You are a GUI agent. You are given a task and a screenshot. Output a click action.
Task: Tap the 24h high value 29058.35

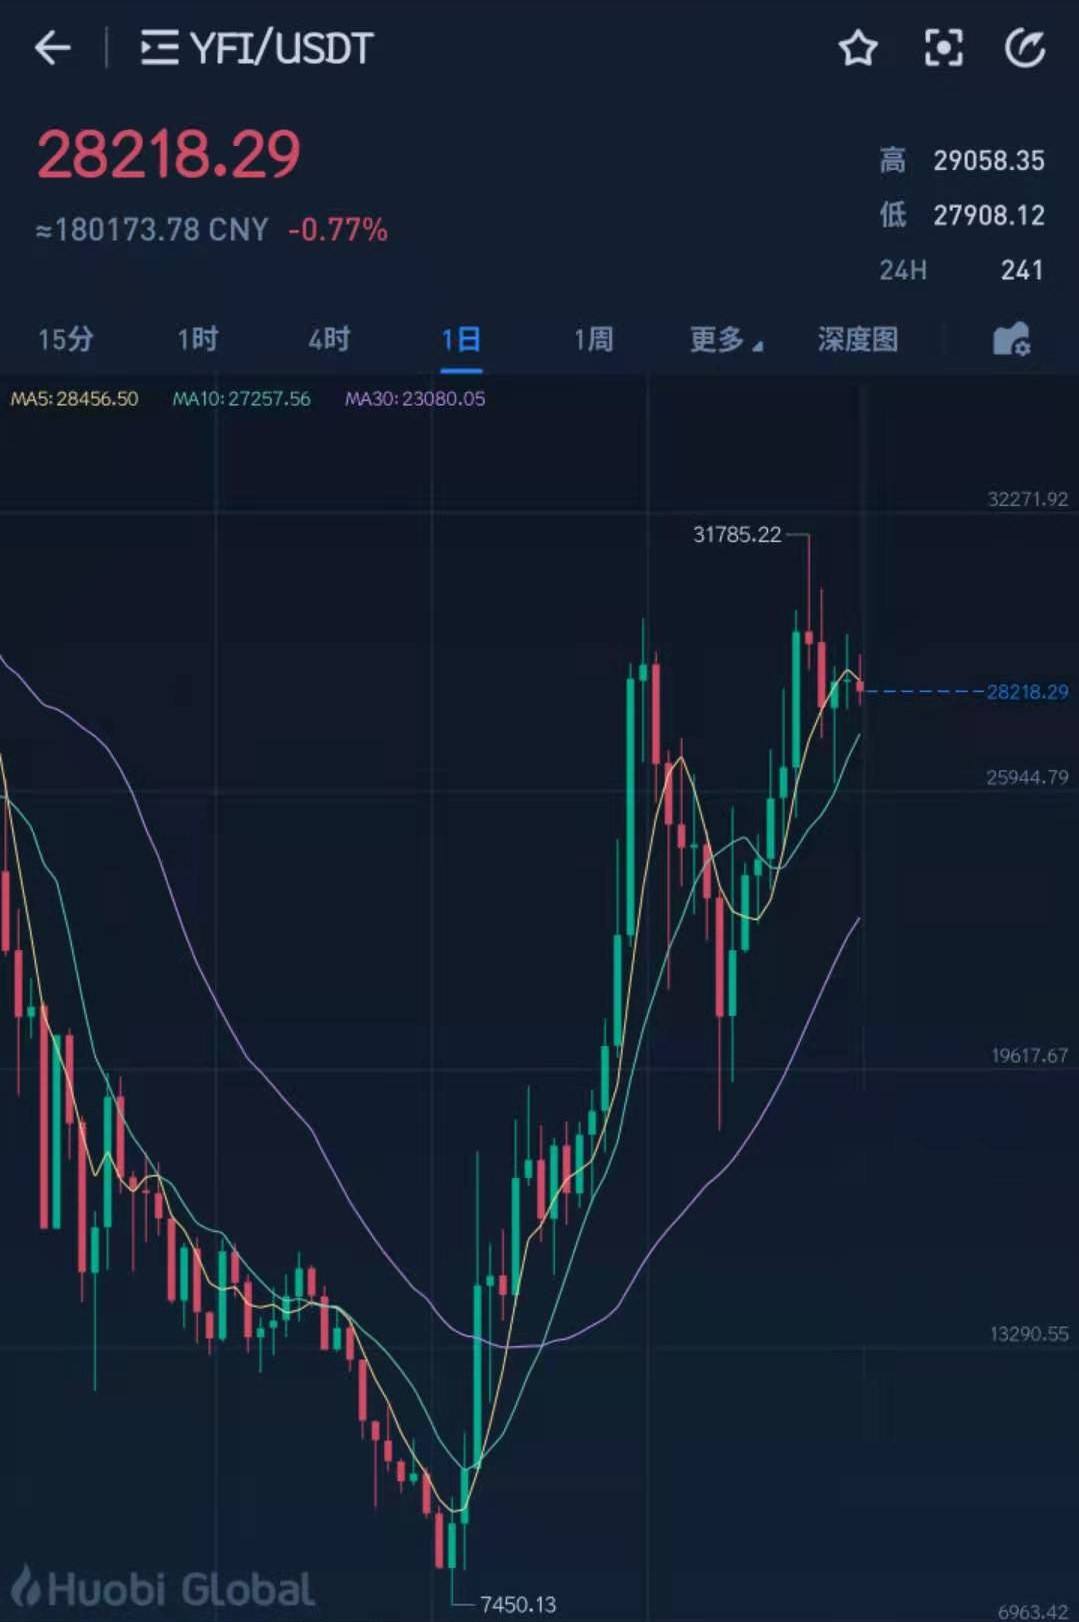coord(989,160)
